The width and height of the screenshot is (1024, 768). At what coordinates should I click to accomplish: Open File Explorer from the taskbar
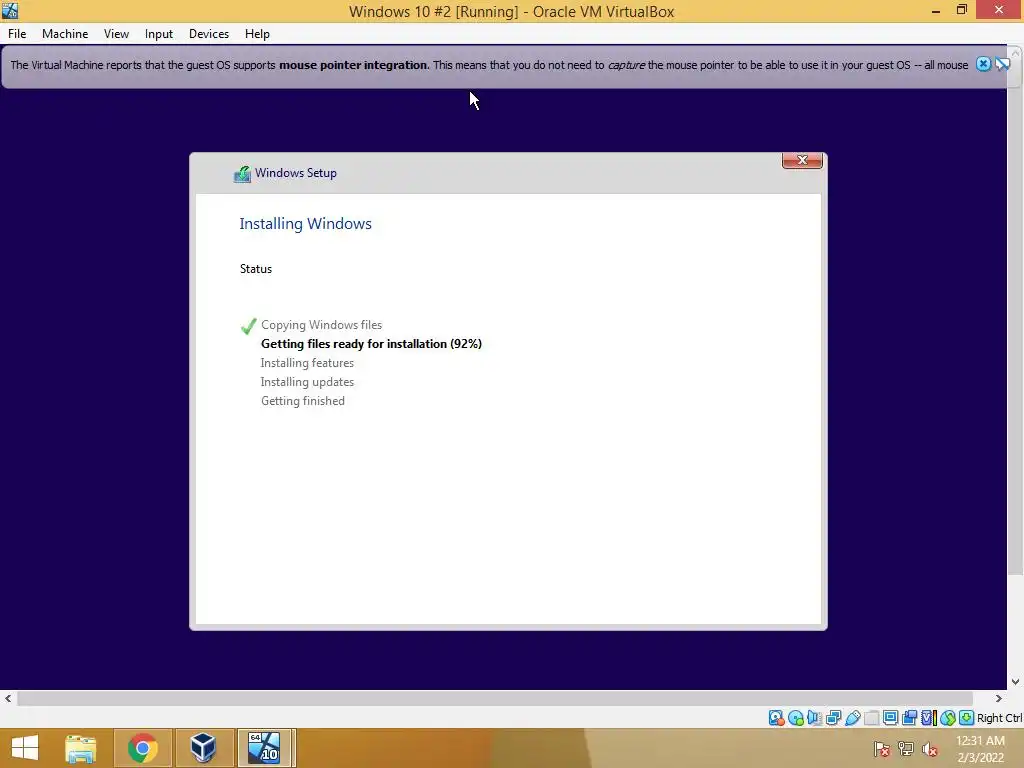pos(81,748)
